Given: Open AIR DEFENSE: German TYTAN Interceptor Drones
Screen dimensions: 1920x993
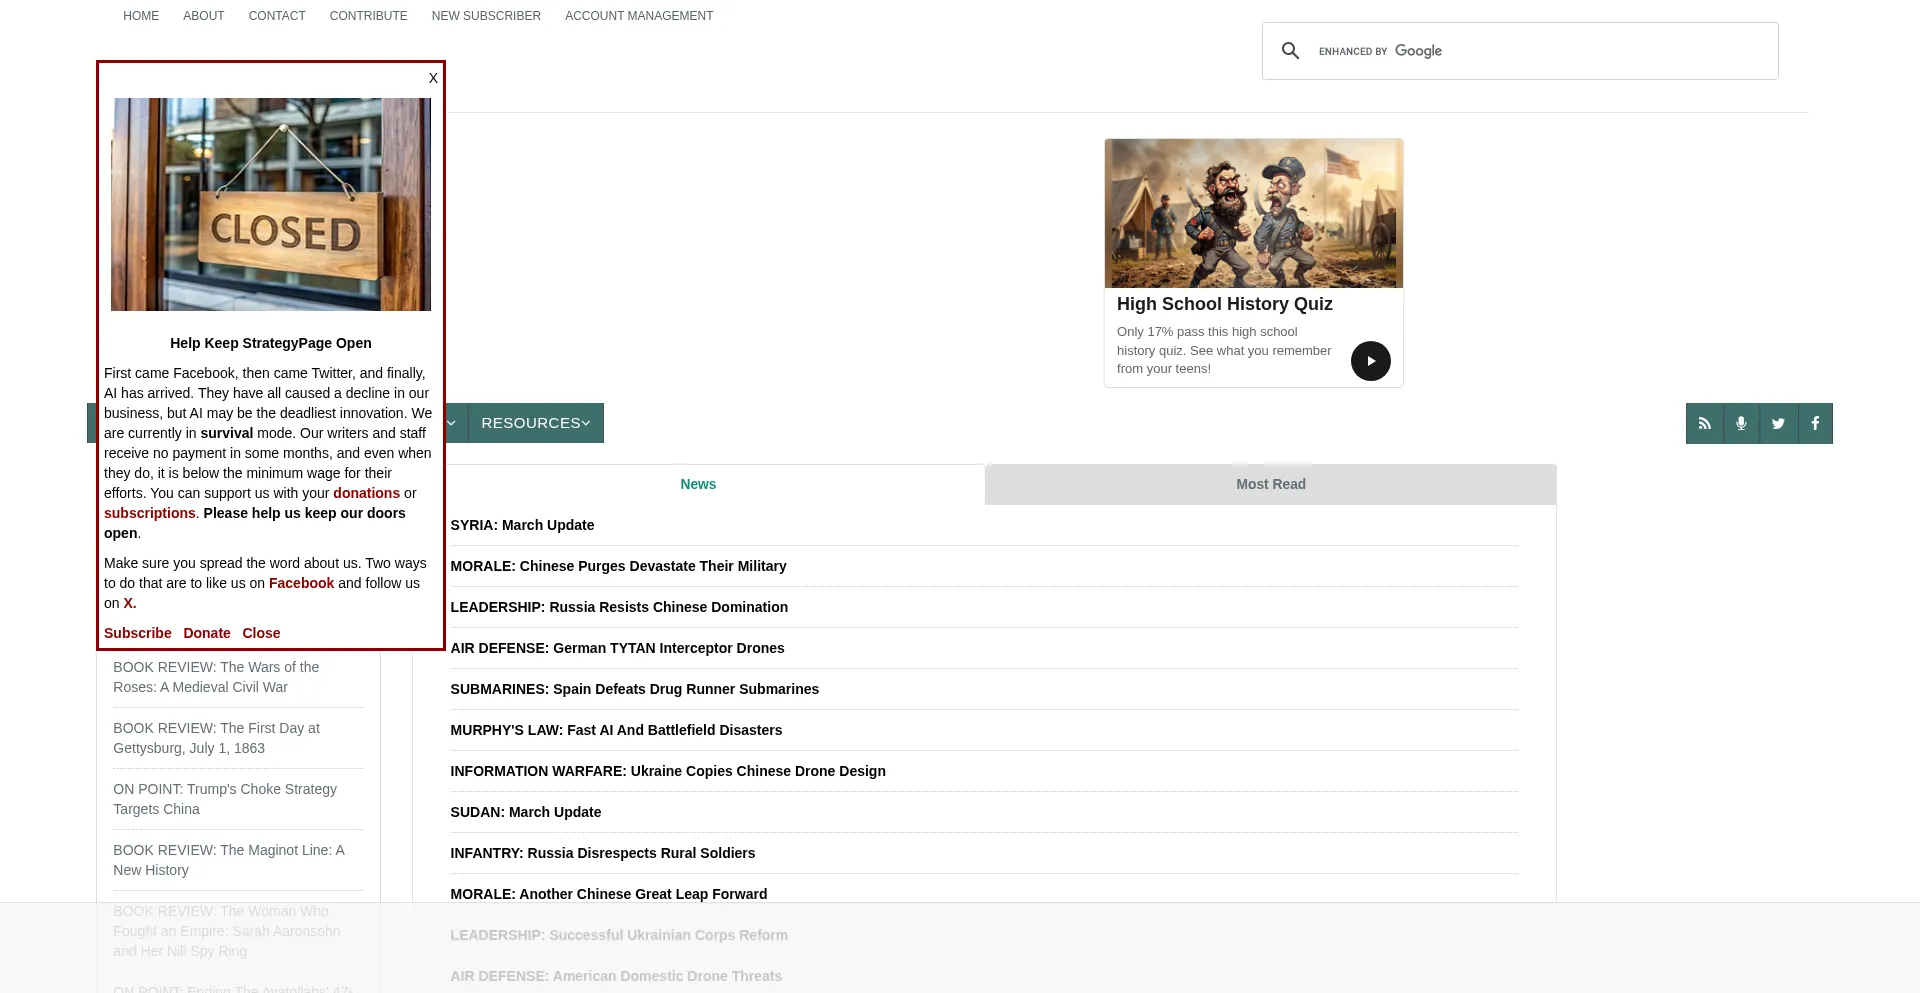Looking at the screenshot, I should pos(617,648).
